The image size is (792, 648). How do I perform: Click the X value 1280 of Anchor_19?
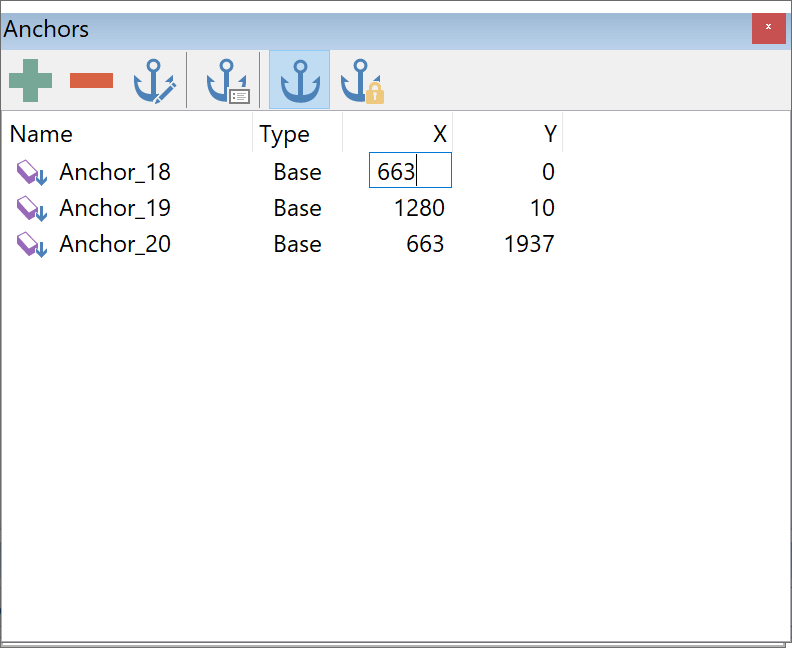click(419, 208)
